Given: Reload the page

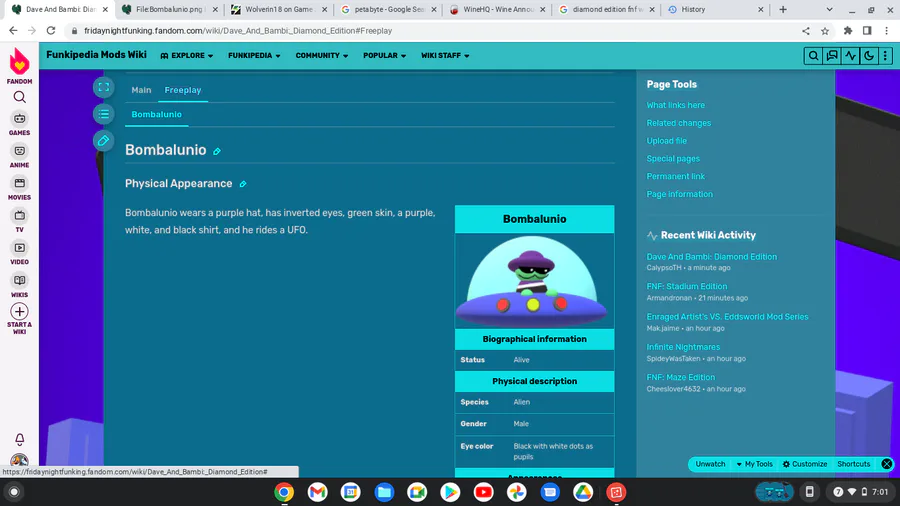Looking at the screenshot, I should click(51, 30).
